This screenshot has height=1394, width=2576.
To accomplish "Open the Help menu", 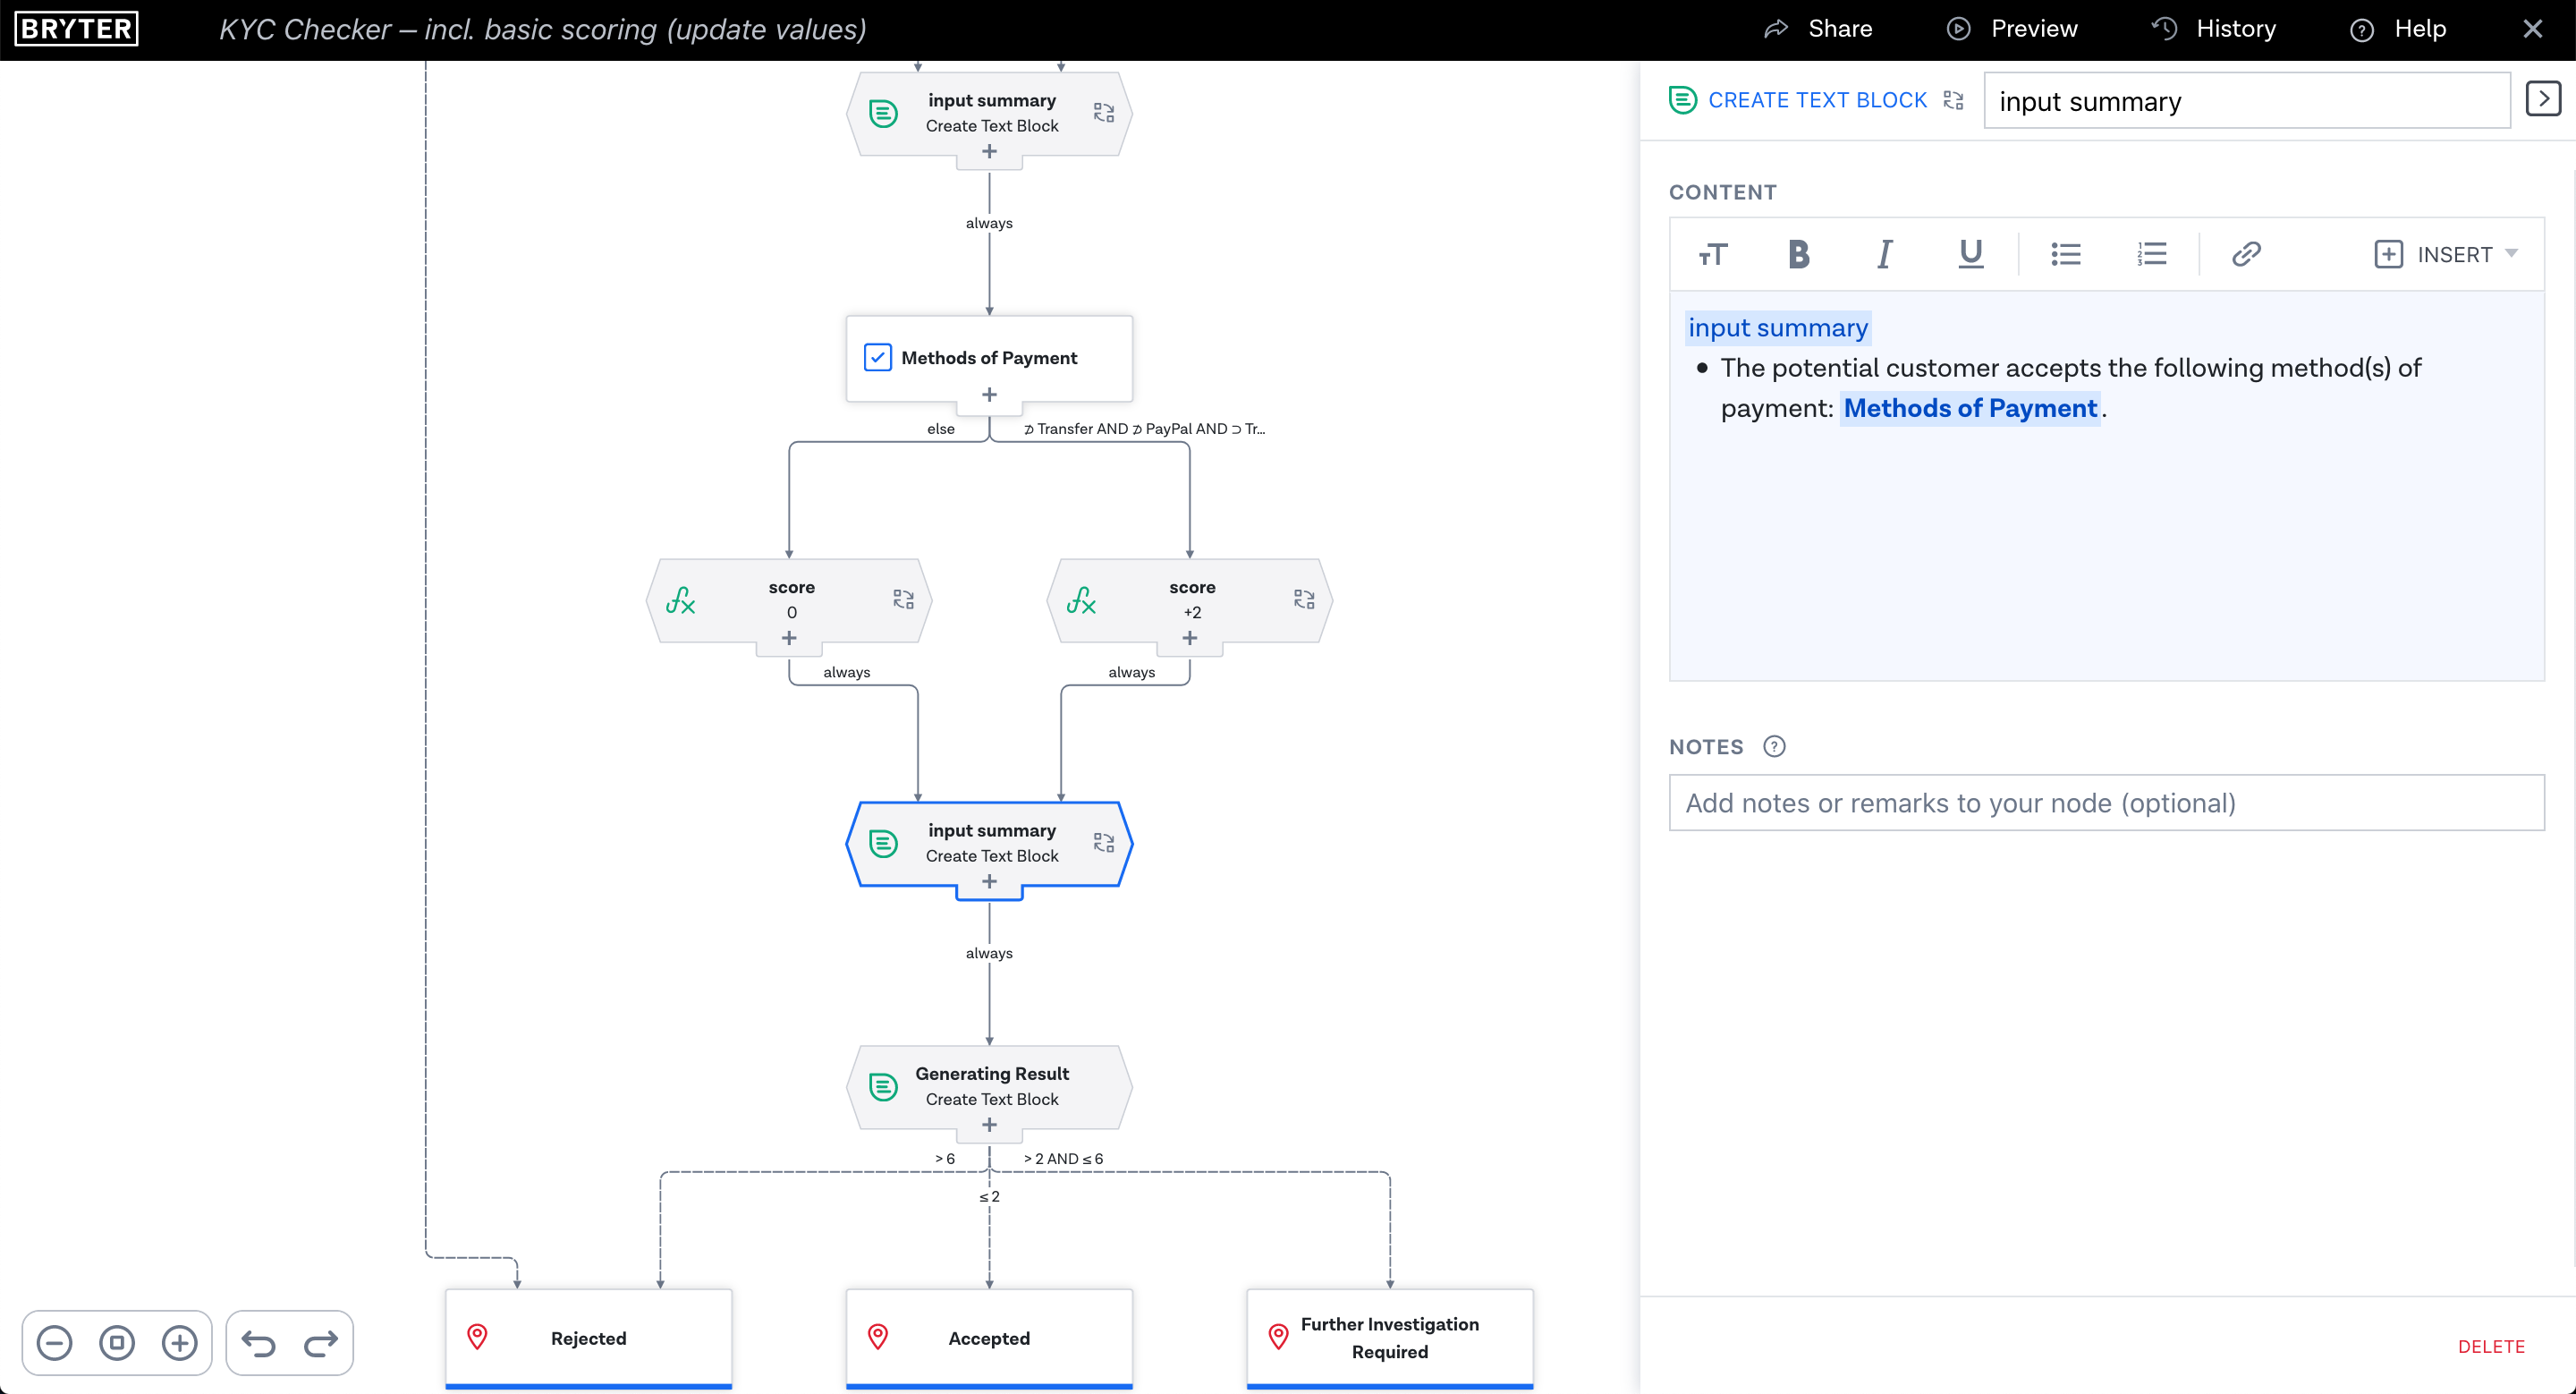I will 2398,29.
